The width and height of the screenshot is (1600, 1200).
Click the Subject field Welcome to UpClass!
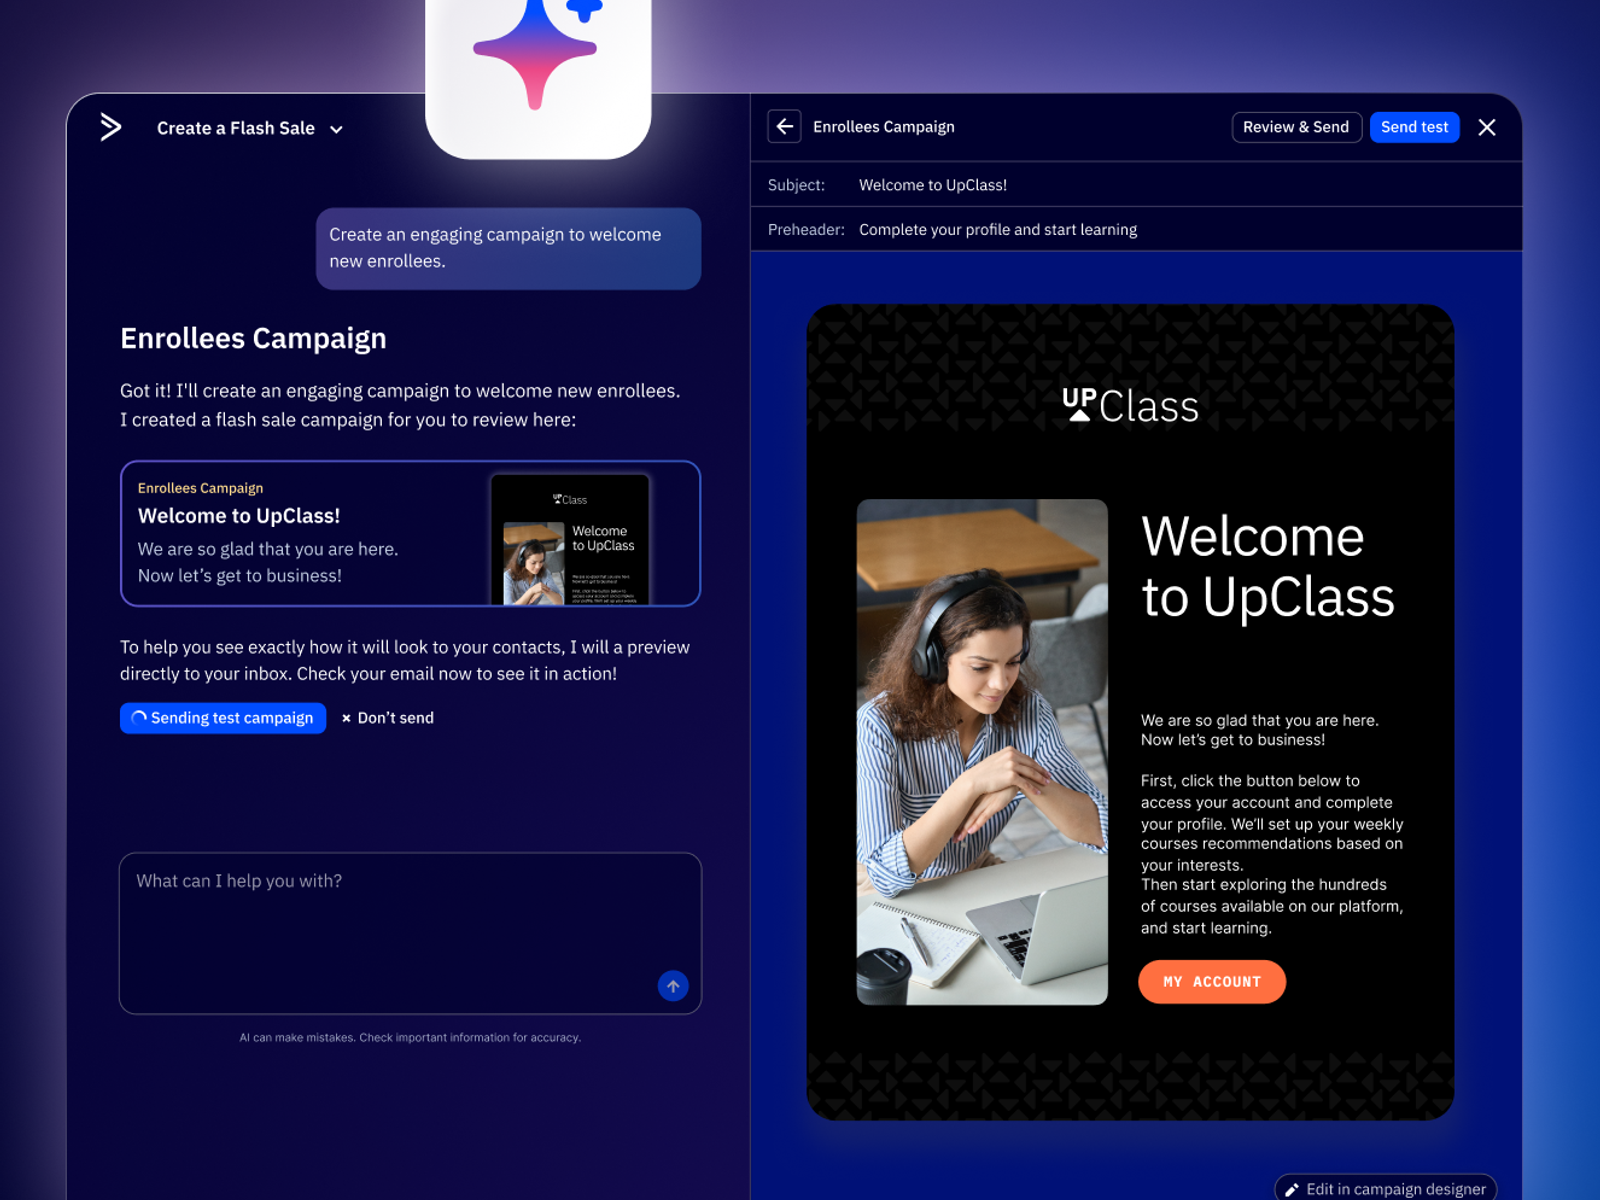[932, 185]
